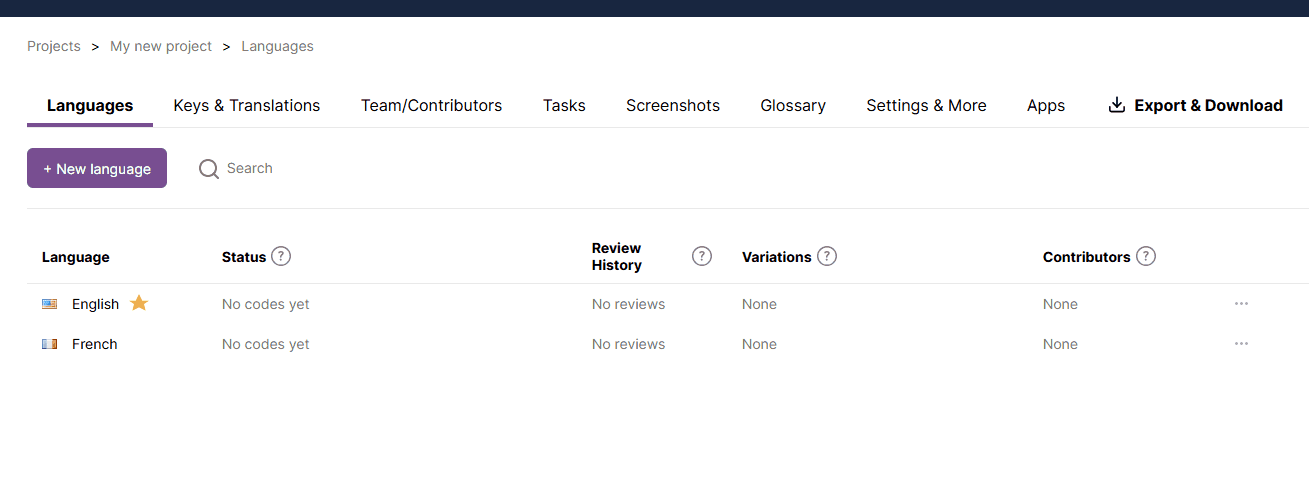Open the Screenshots tab
The width and height of the screenshot is (1309, 477).
(673, 106)
